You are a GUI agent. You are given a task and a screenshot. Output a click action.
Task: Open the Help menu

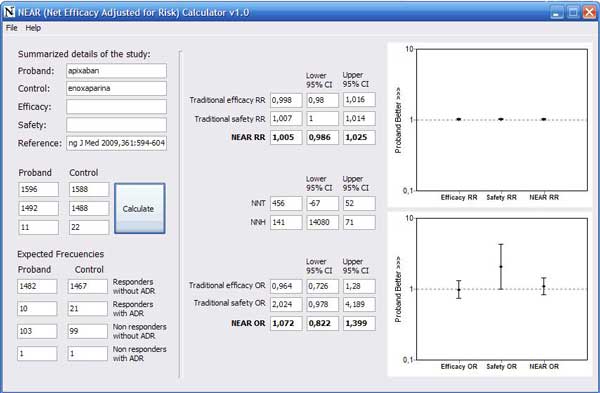tap(33, 28)
